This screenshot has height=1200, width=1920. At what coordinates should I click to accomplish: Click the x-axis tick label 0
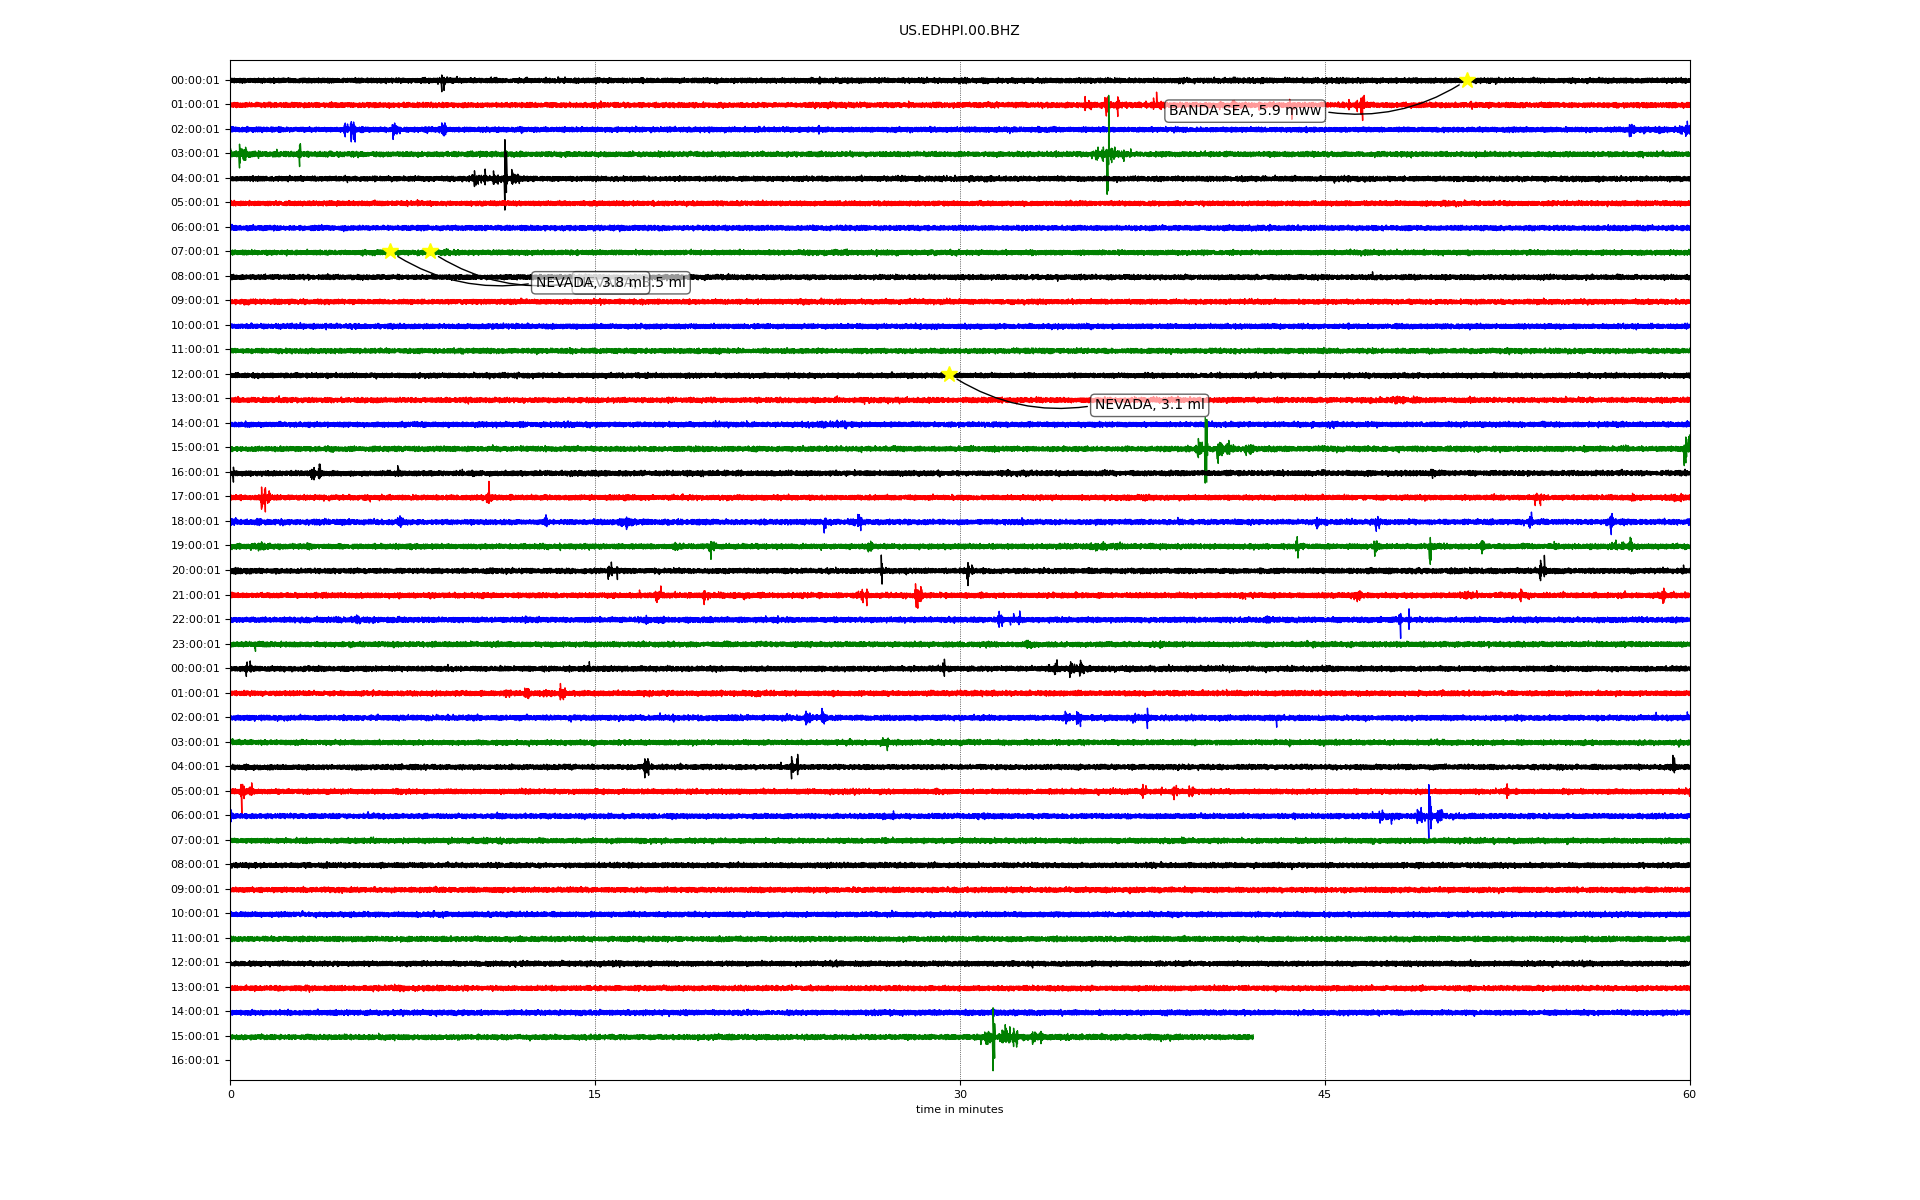click(231, 1094)
